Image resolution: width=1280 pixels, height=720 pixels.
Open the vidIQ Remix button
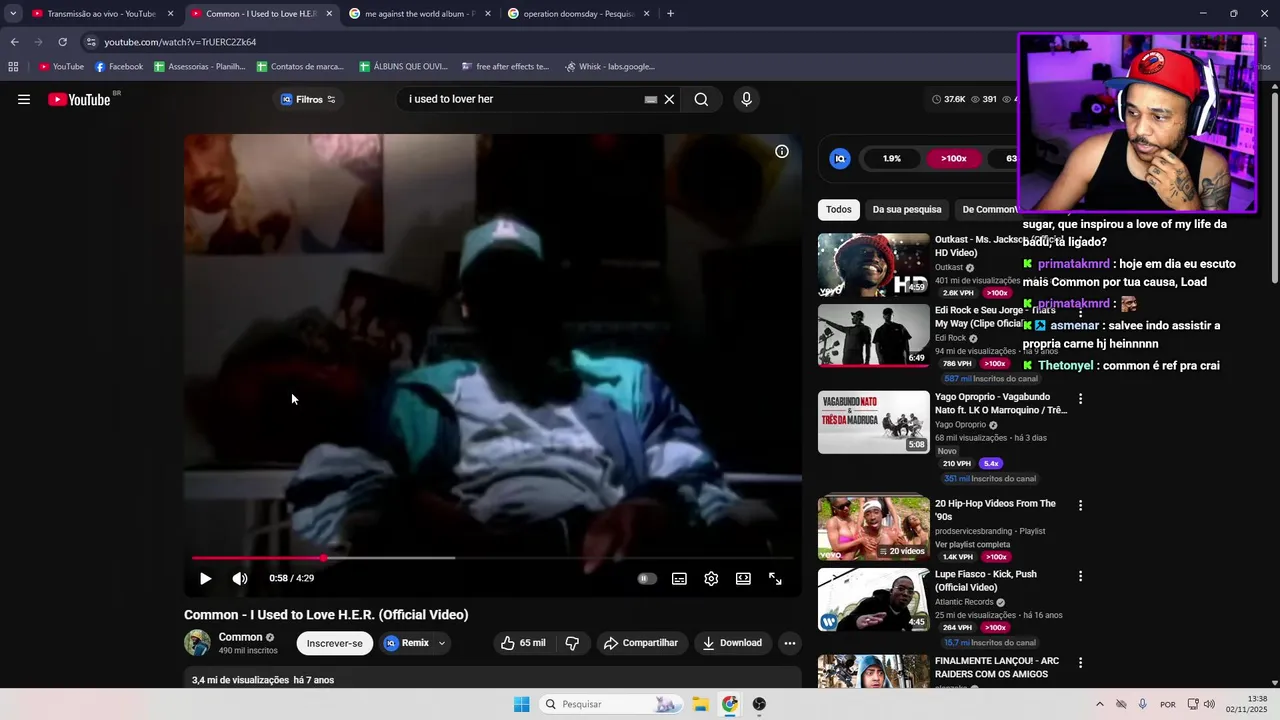pos(407,643)
